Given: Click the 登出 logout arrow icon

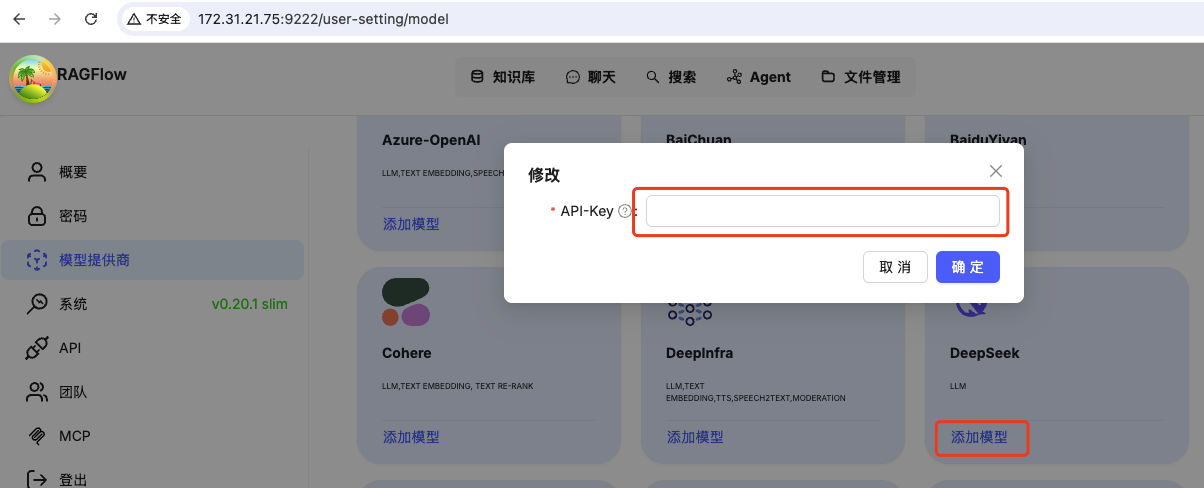Looking at the screenshot, I should coord(37,479).
